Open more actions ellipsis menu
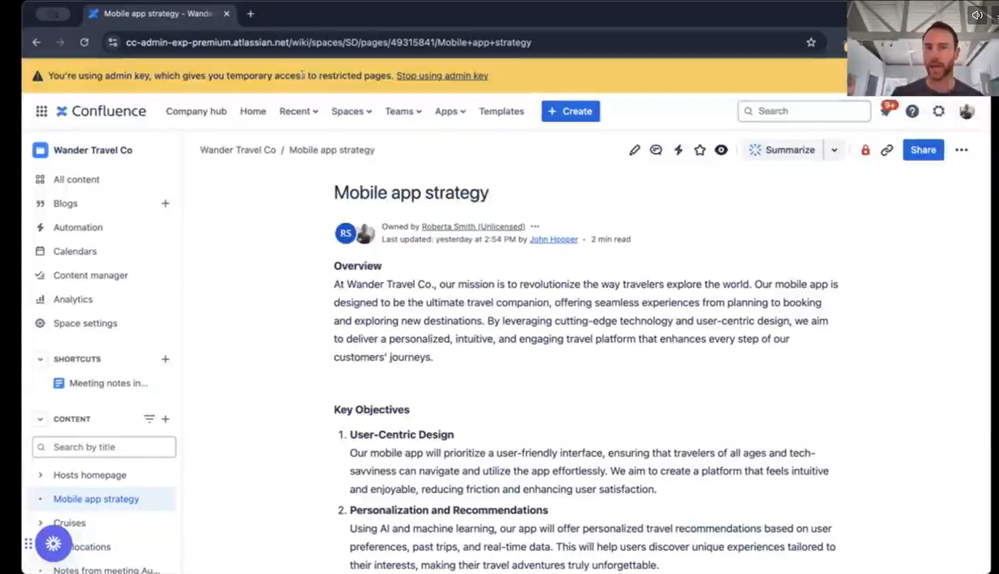This screenshot has width=999, height=574. coord(961,150)
